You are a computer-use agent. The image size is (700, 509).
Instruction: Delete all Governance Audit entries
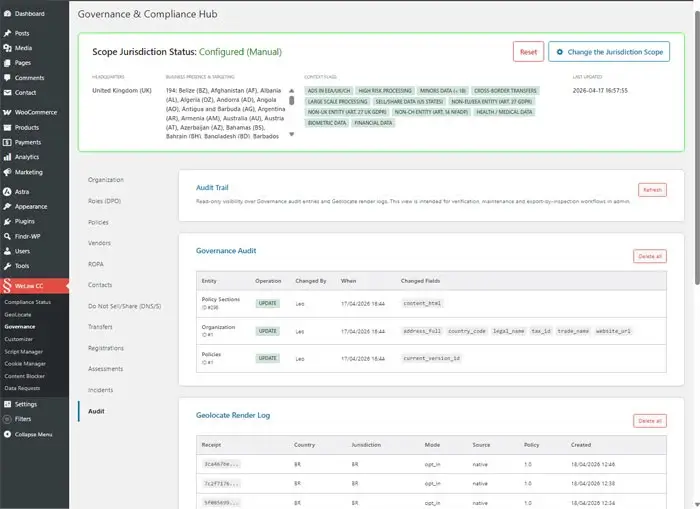coord(650,256)
